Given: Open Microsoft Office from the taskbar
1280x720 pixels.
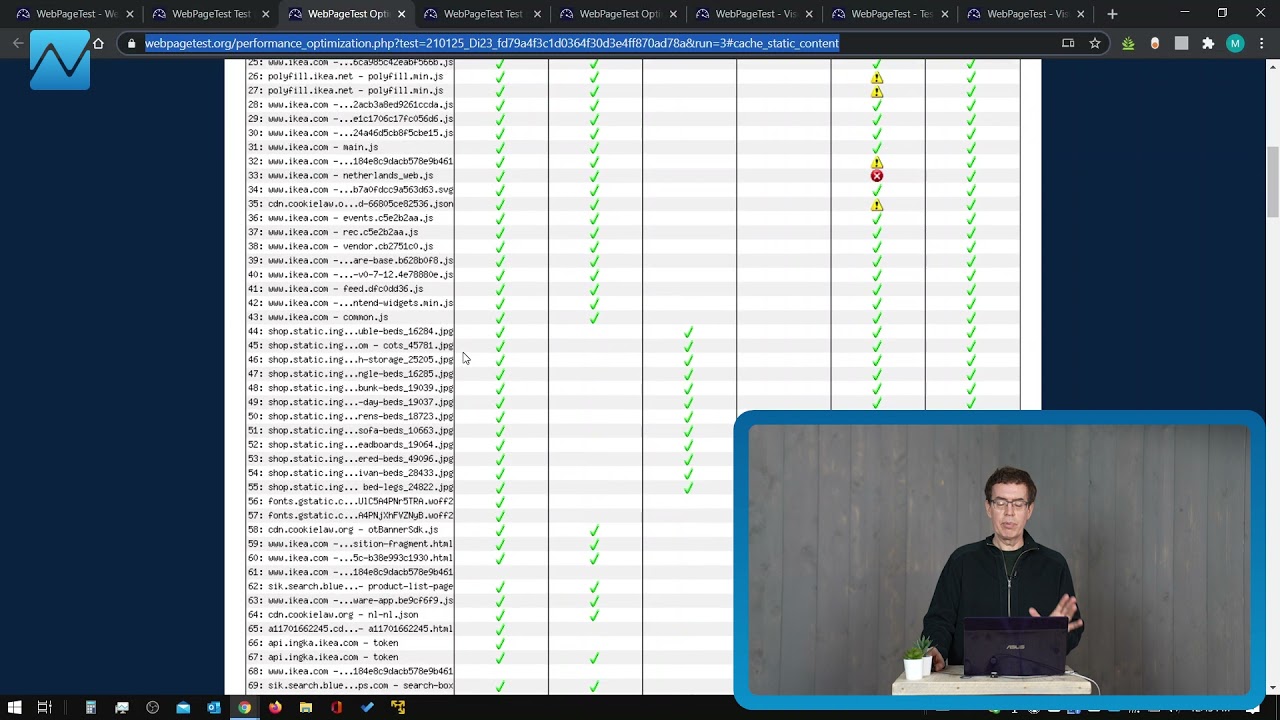Looking at the screenshot, I should pyautogui.click(x=336, y=707).
